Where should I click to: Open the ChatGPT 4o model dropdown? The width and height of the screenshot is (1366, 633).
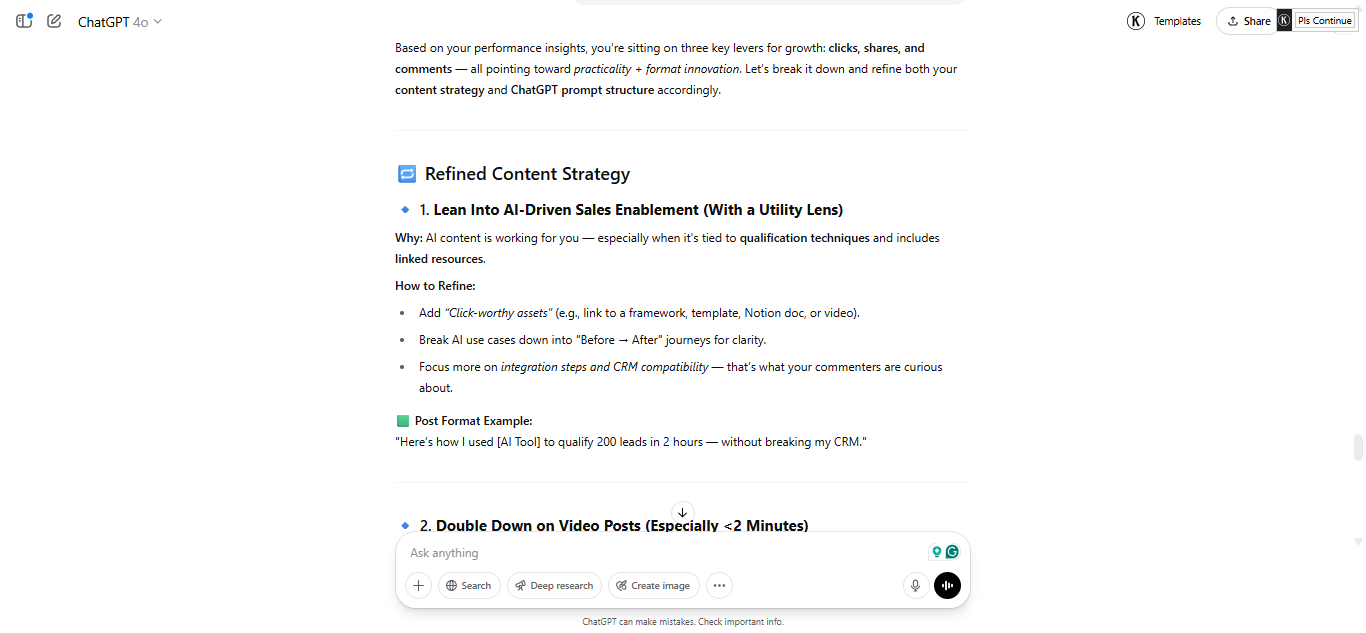(x=120, y=22)
